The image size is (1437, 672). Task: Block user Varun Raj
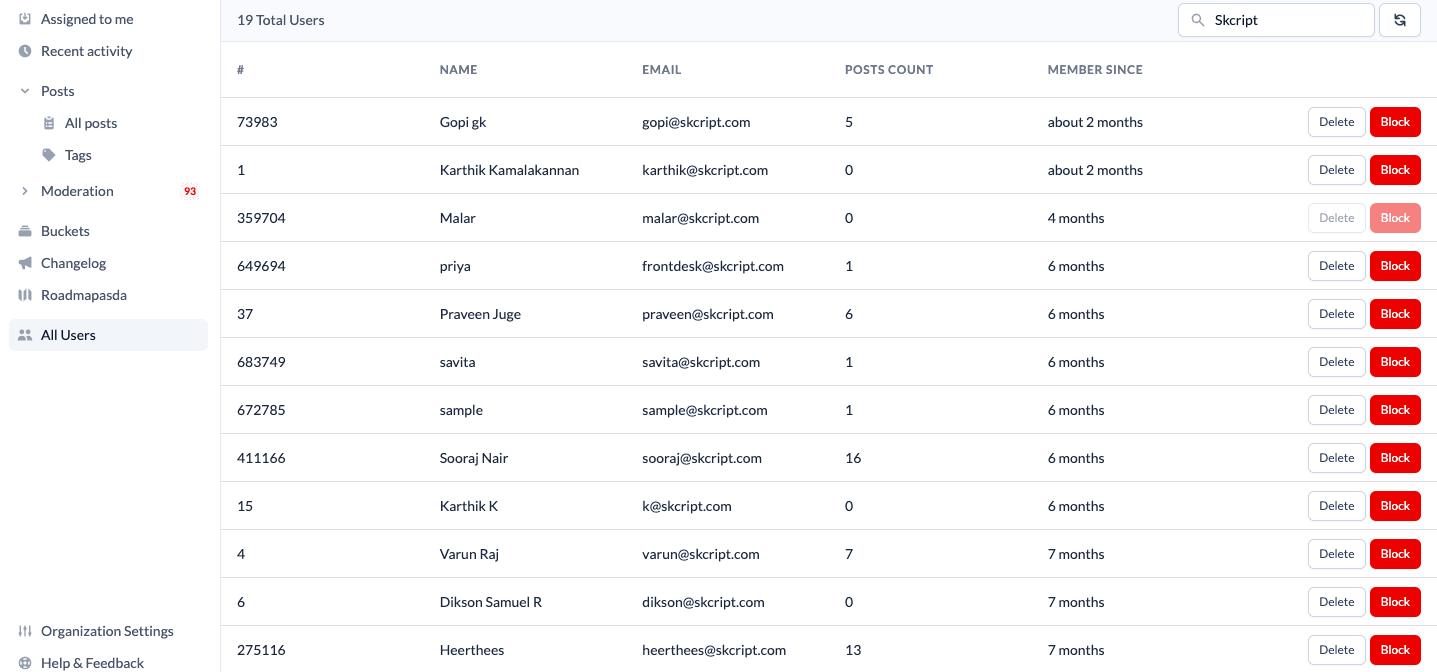(x=1395, y=554)
